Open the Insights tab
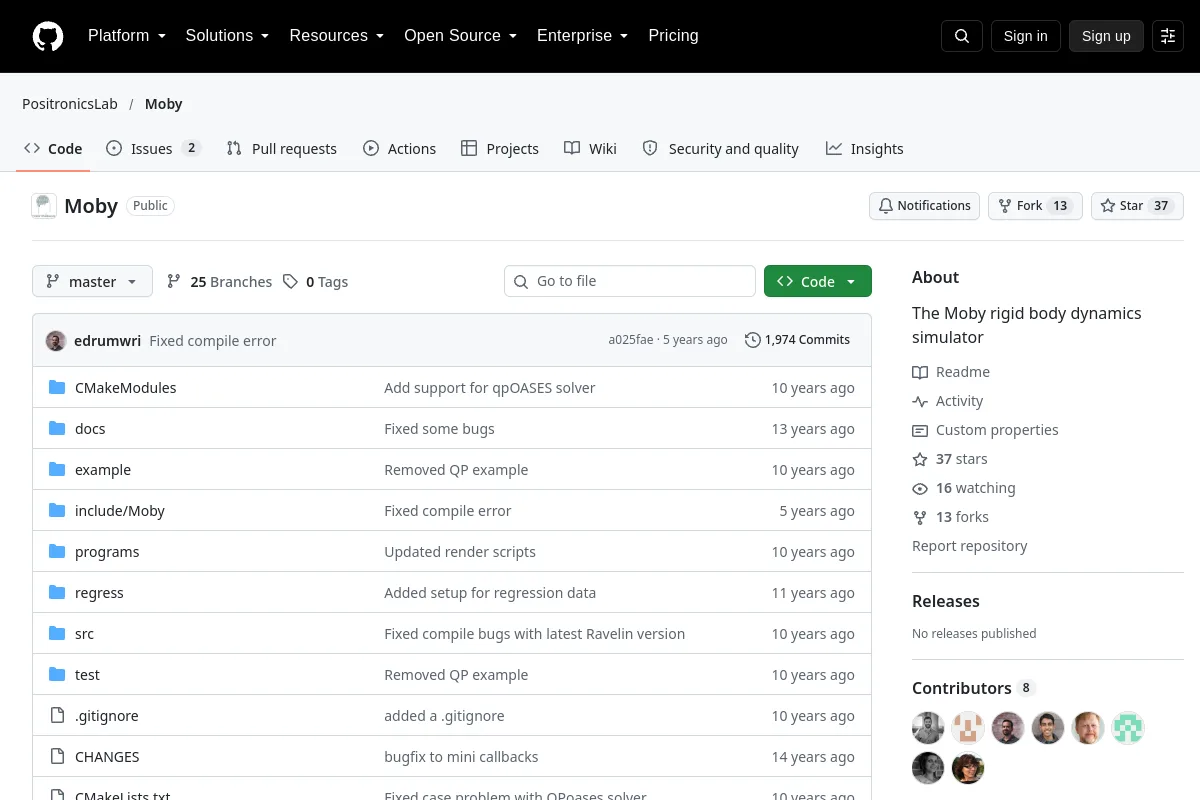This screenshot has width=1200, height=800. click(x=865, y=148)
